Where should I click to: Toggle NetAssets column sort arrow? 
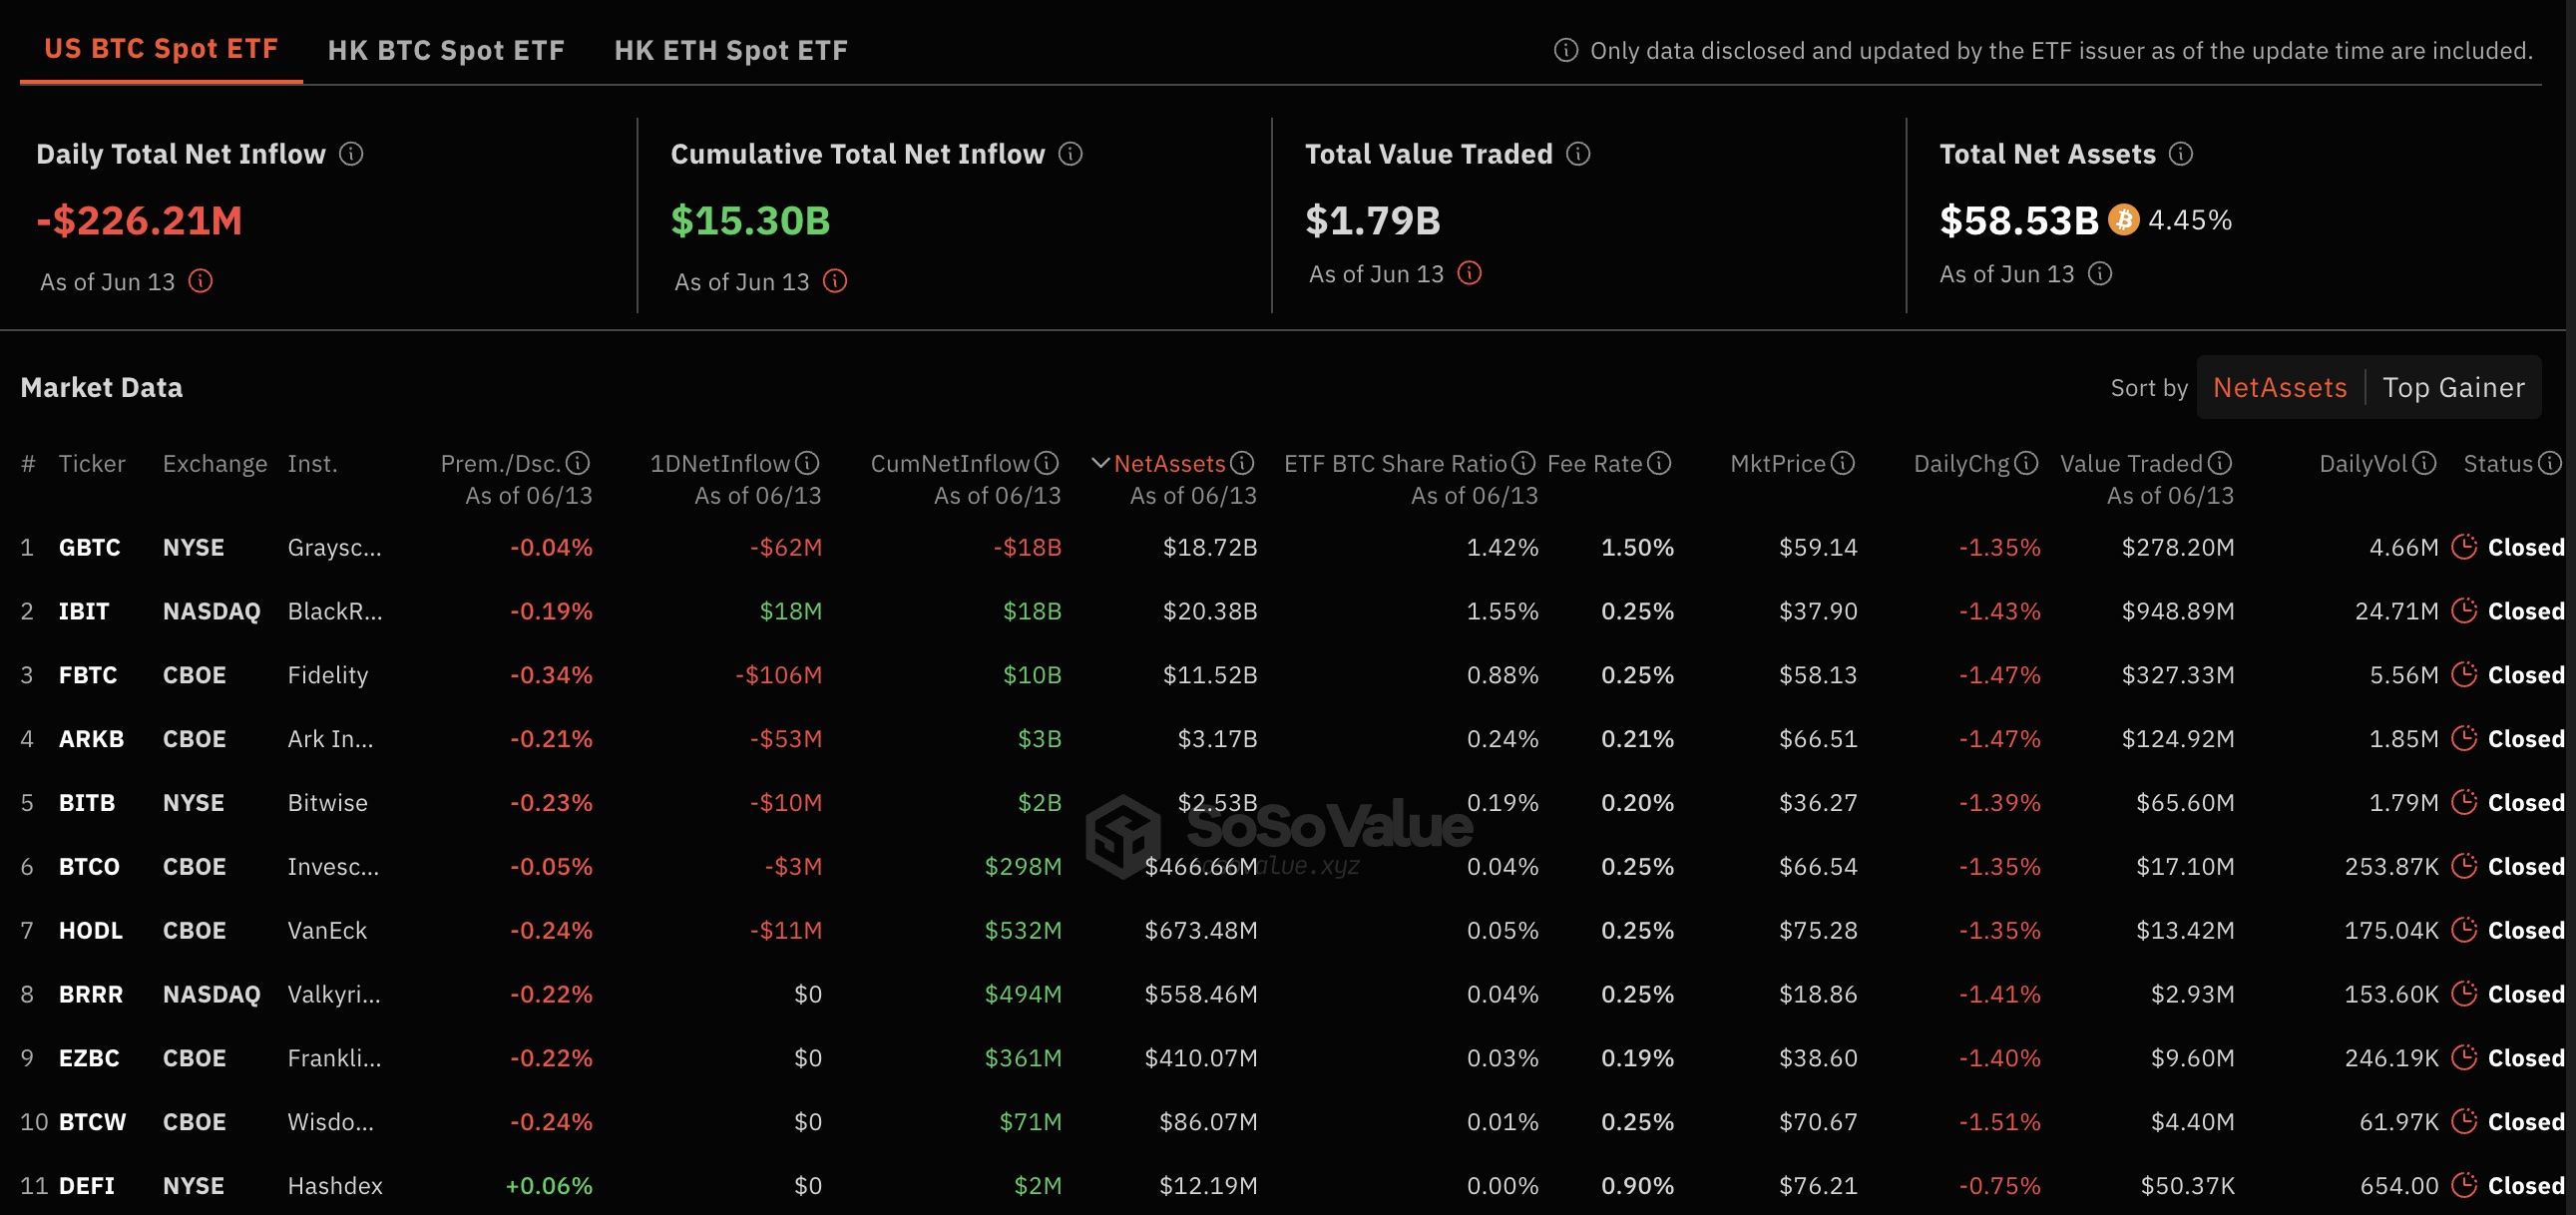coord(1100,463)
